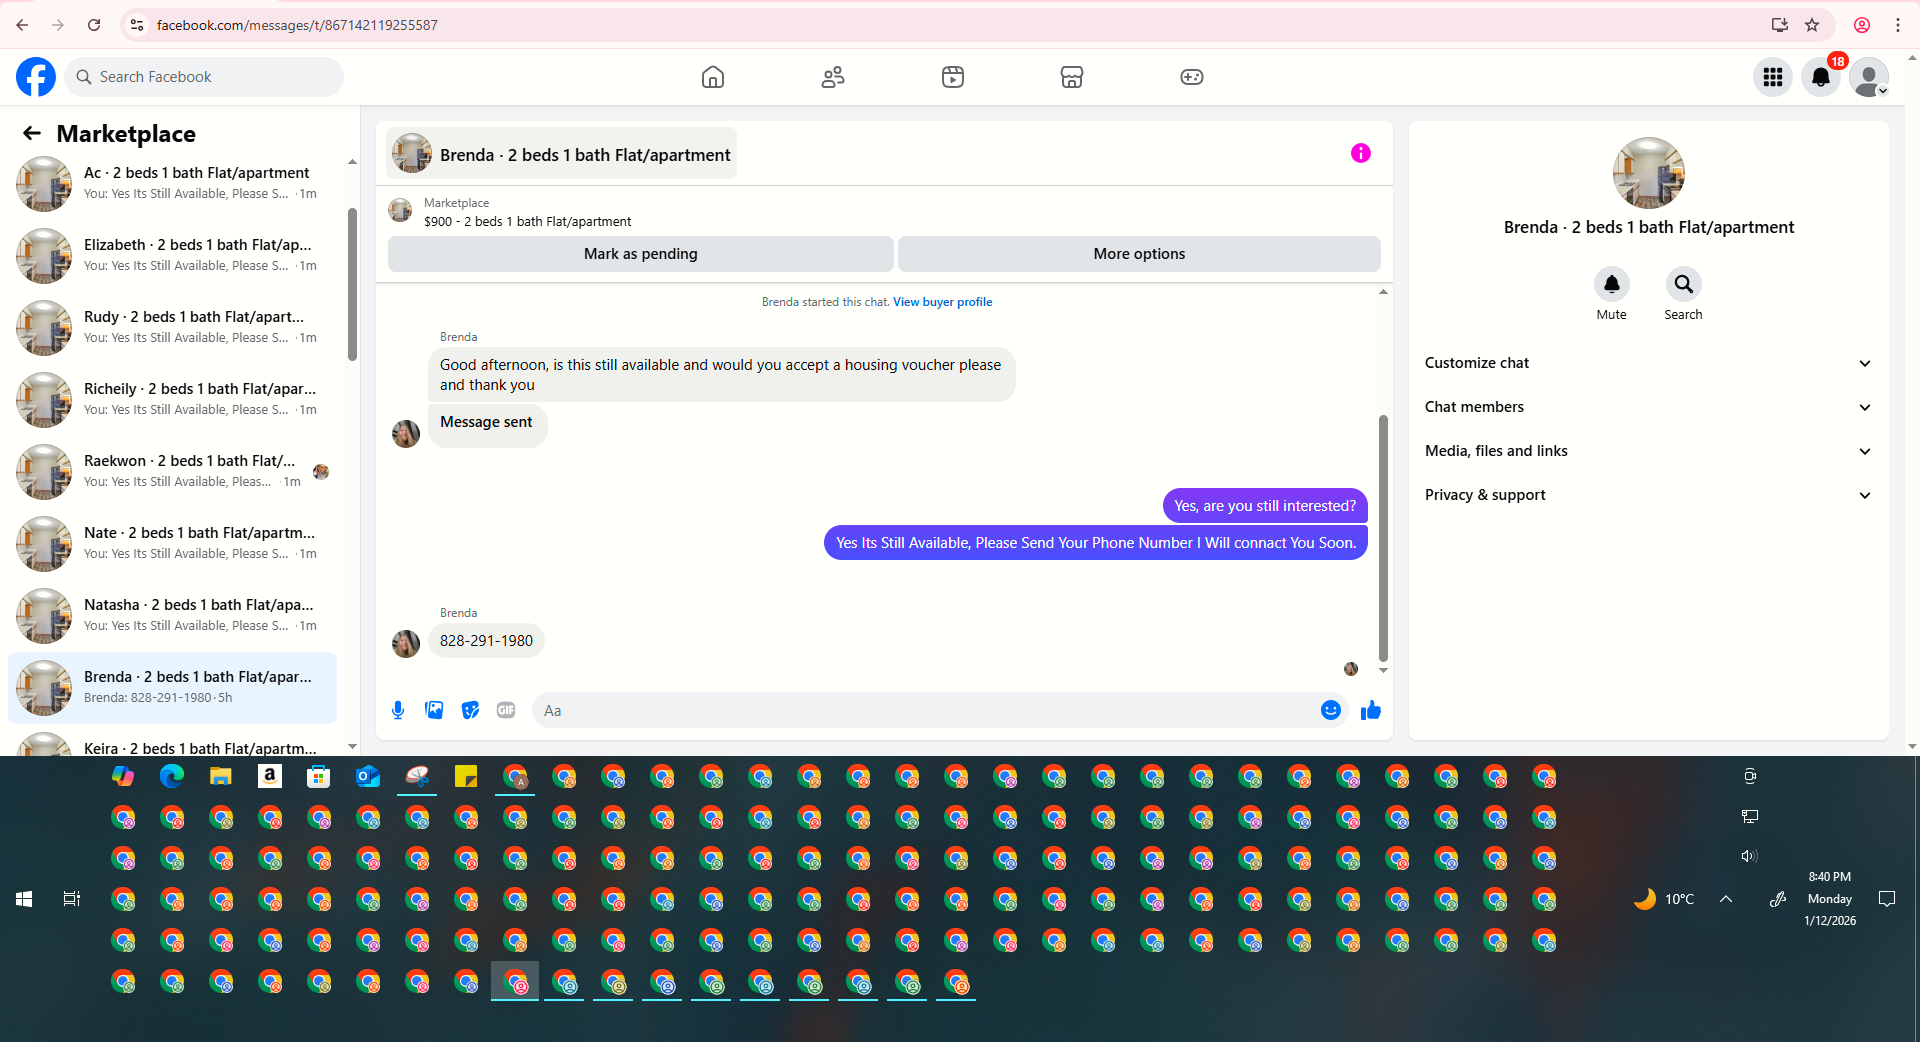Open File Explorer from the taskbar
Viewport: 1920px width, 1042px height.
(x=221, y=776)
